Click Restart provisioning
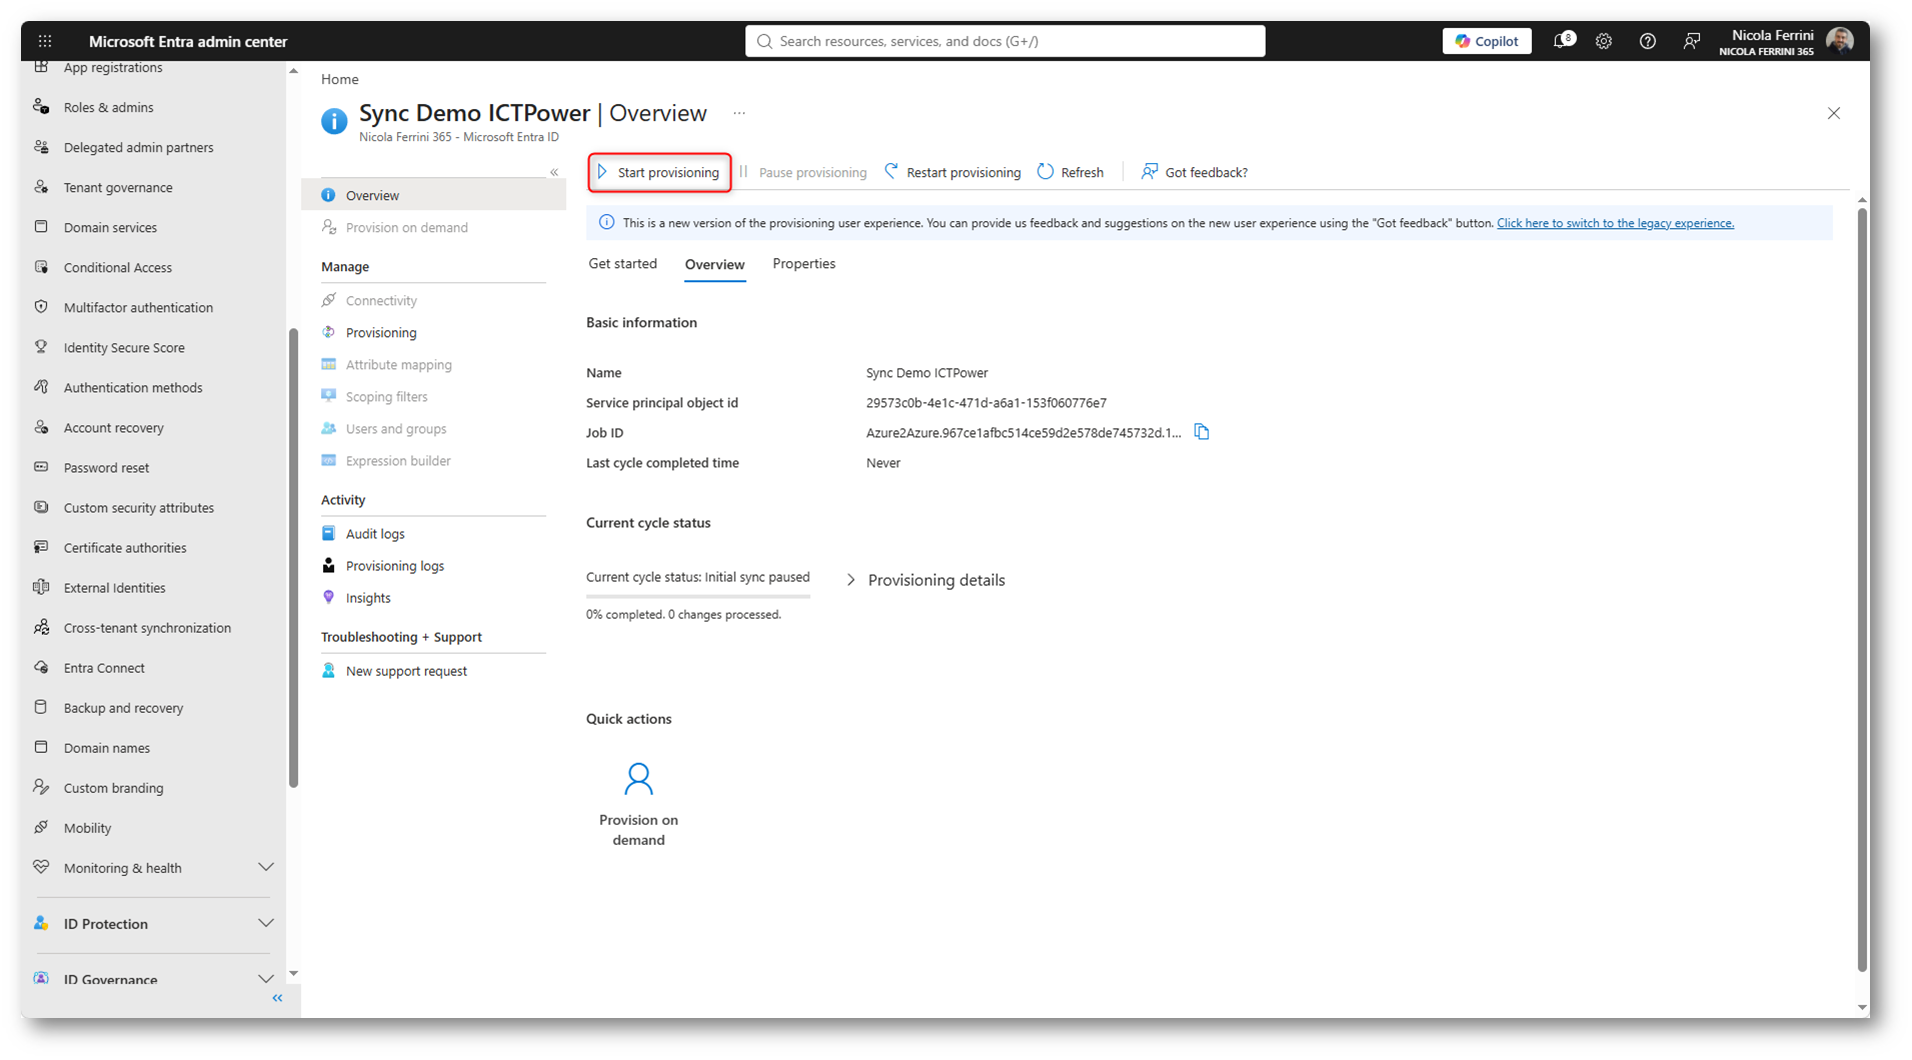The image size is (1912, 1060). (953, 172)
